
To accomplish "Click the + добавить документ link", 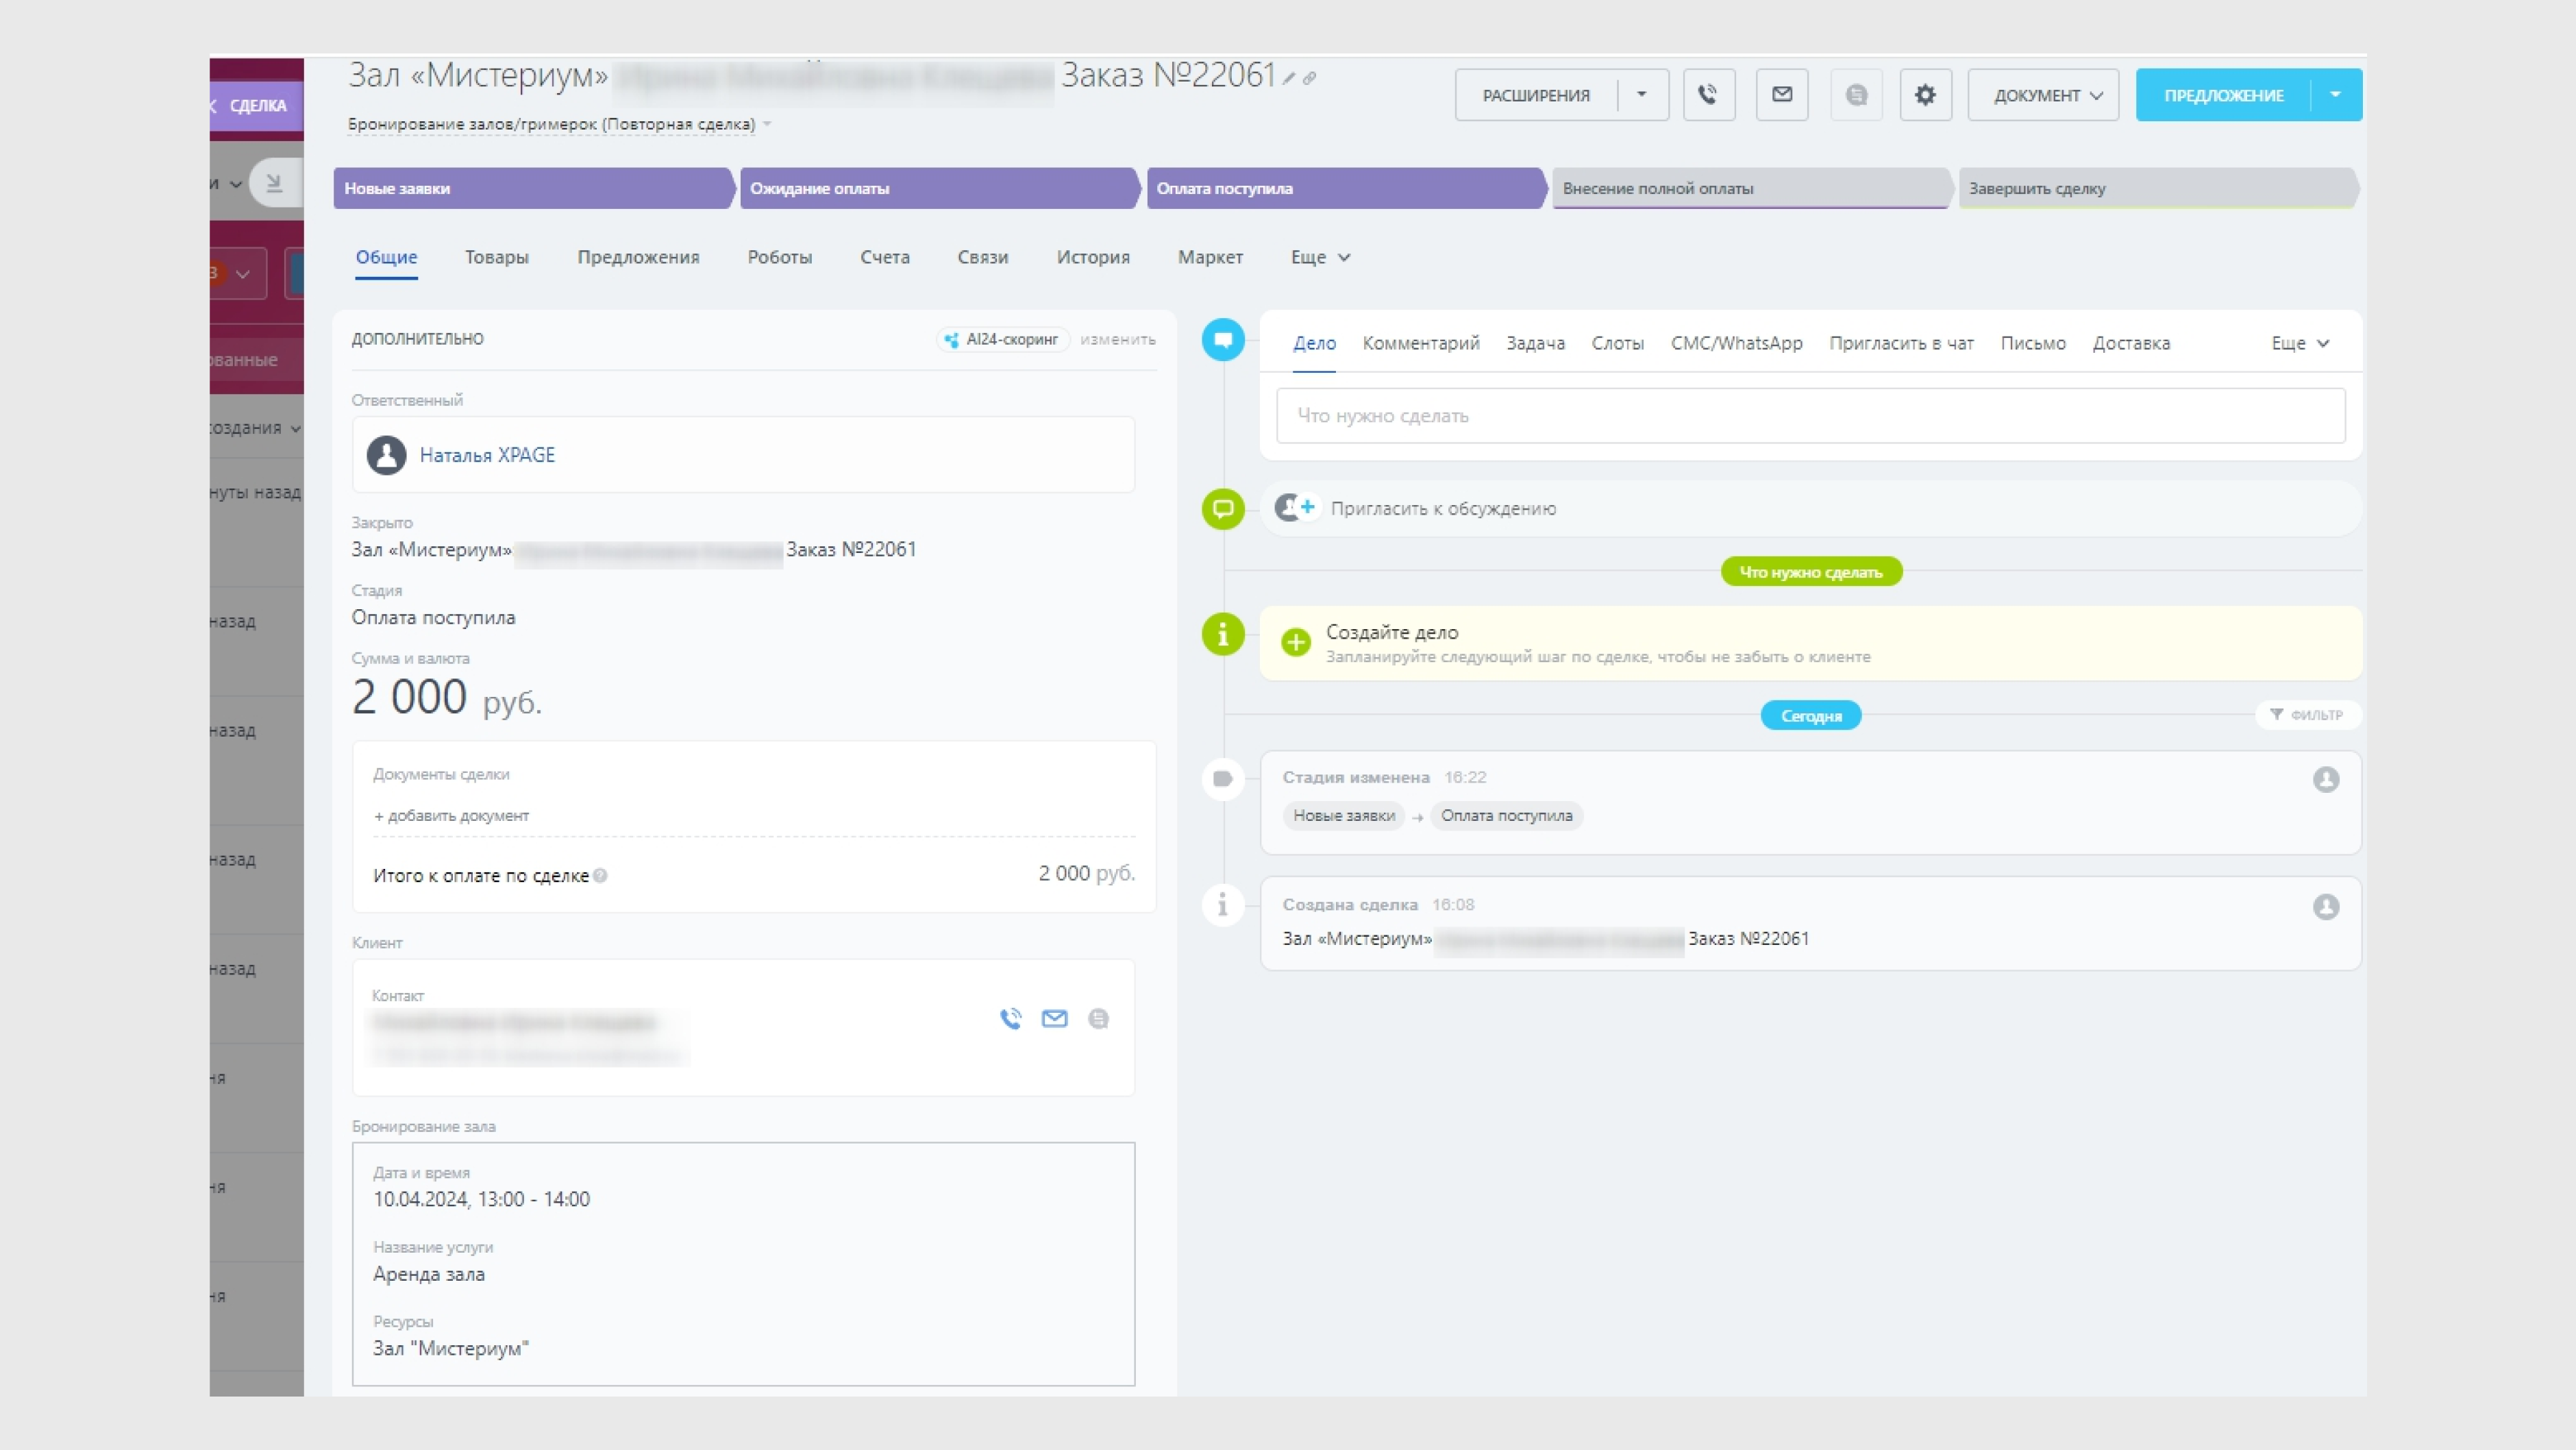I will 451,816.
